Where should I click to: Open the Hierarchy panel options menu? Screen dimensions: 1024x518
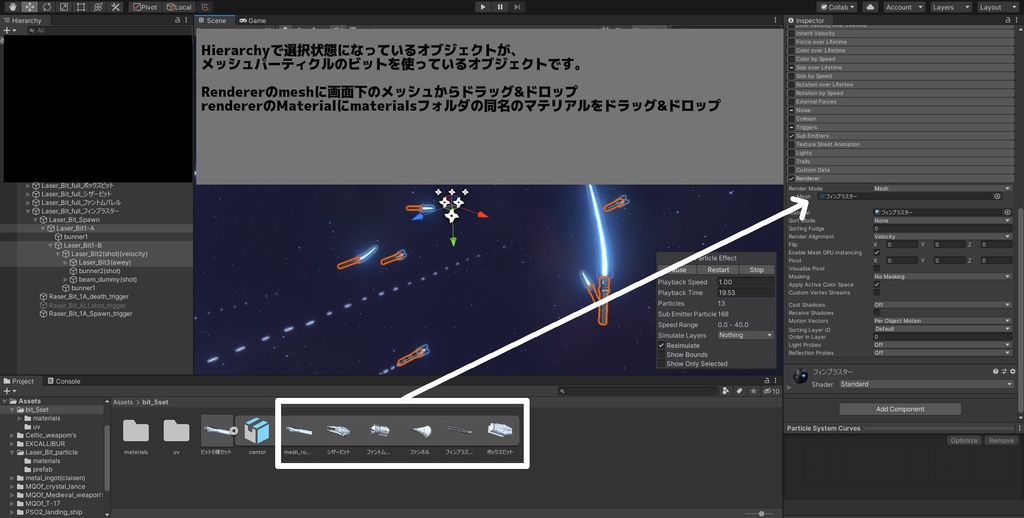tap(187, 21)
